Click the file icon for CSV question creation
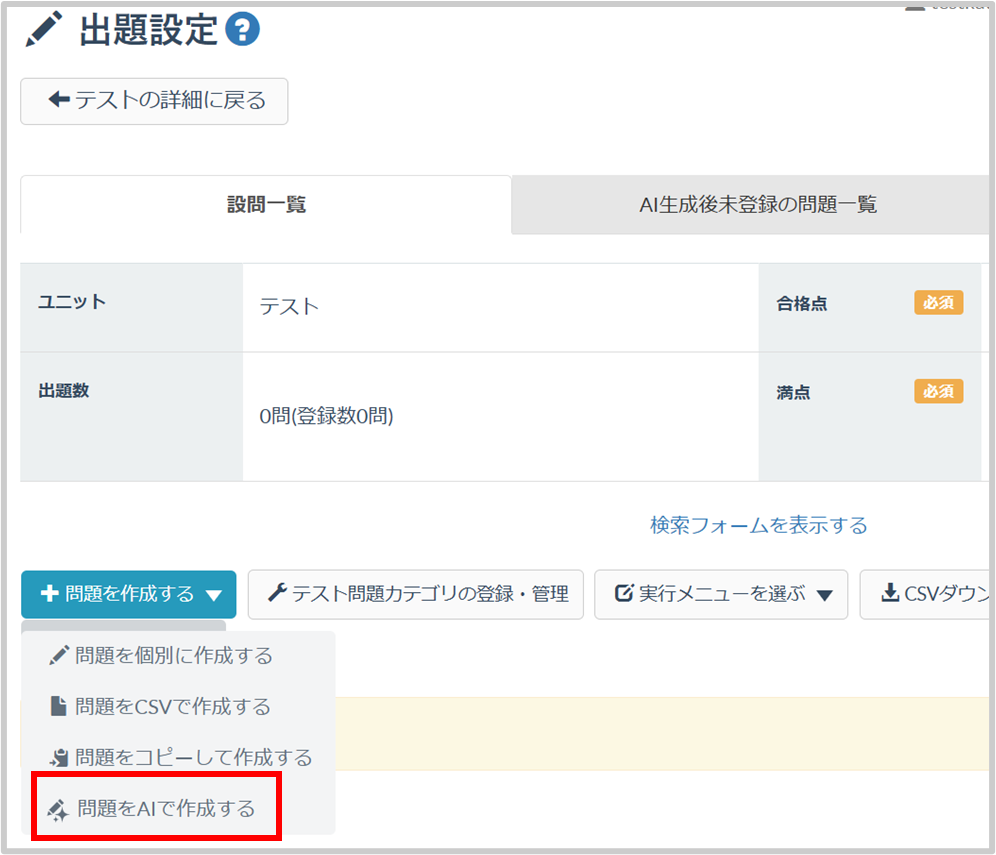The width and height of the screenshot is (996, 855). [59, 707]
